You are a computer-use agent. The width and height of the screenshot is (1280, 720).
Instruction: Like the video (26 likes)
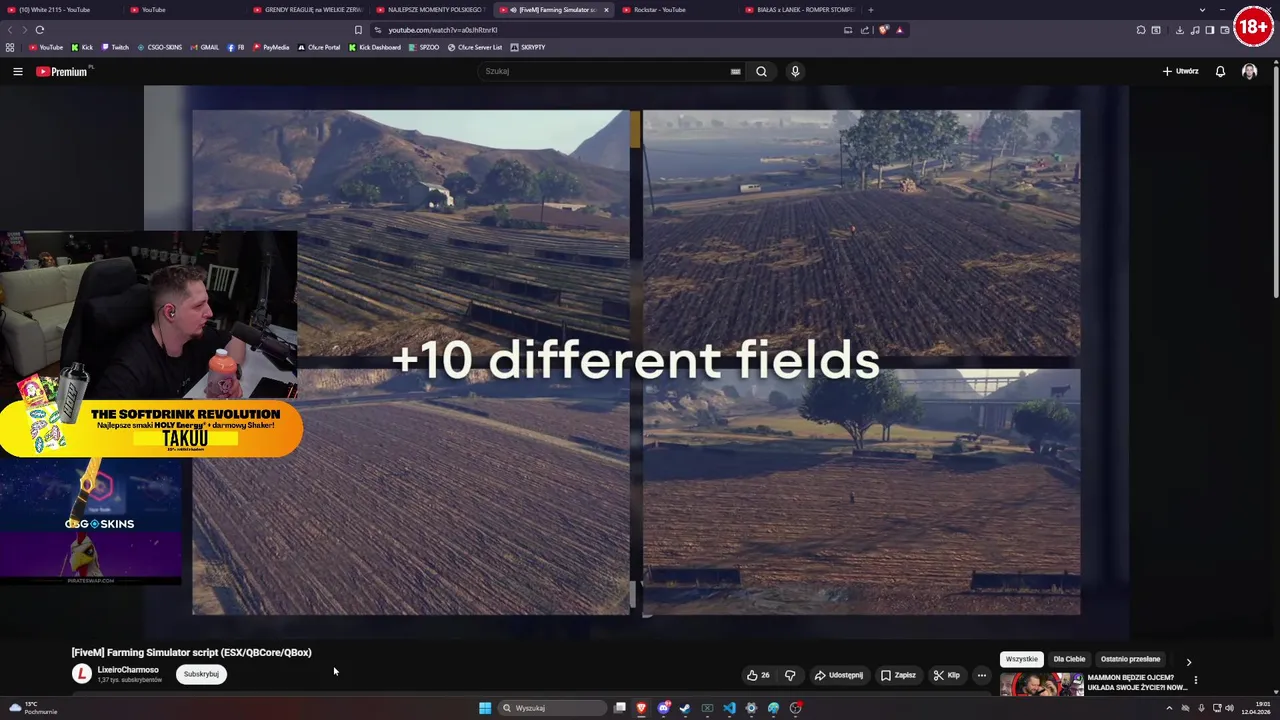click(758, 675)
